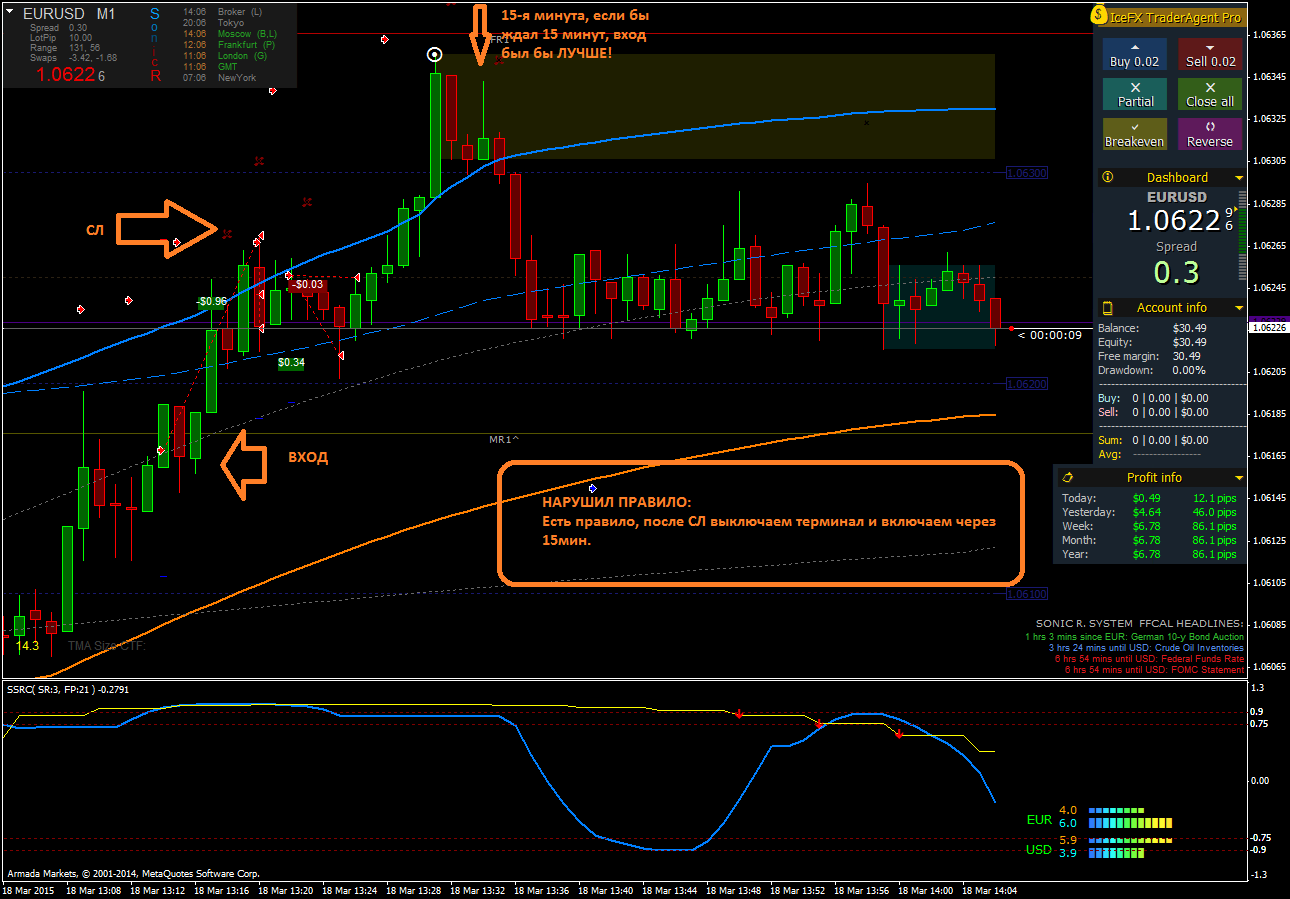Click the 1.06300 level label on chart
Screen dimensions: 1290x899
tap(1027, 173)
